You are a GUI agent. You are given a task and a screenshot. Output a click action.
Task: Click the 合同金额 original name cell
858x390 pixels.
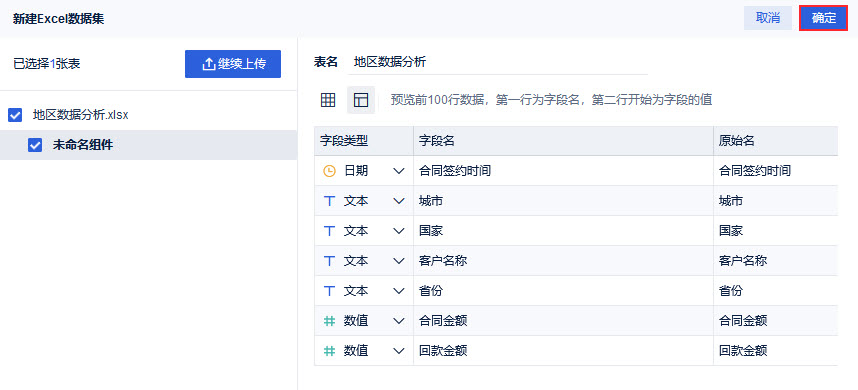(x=775, y=321)
